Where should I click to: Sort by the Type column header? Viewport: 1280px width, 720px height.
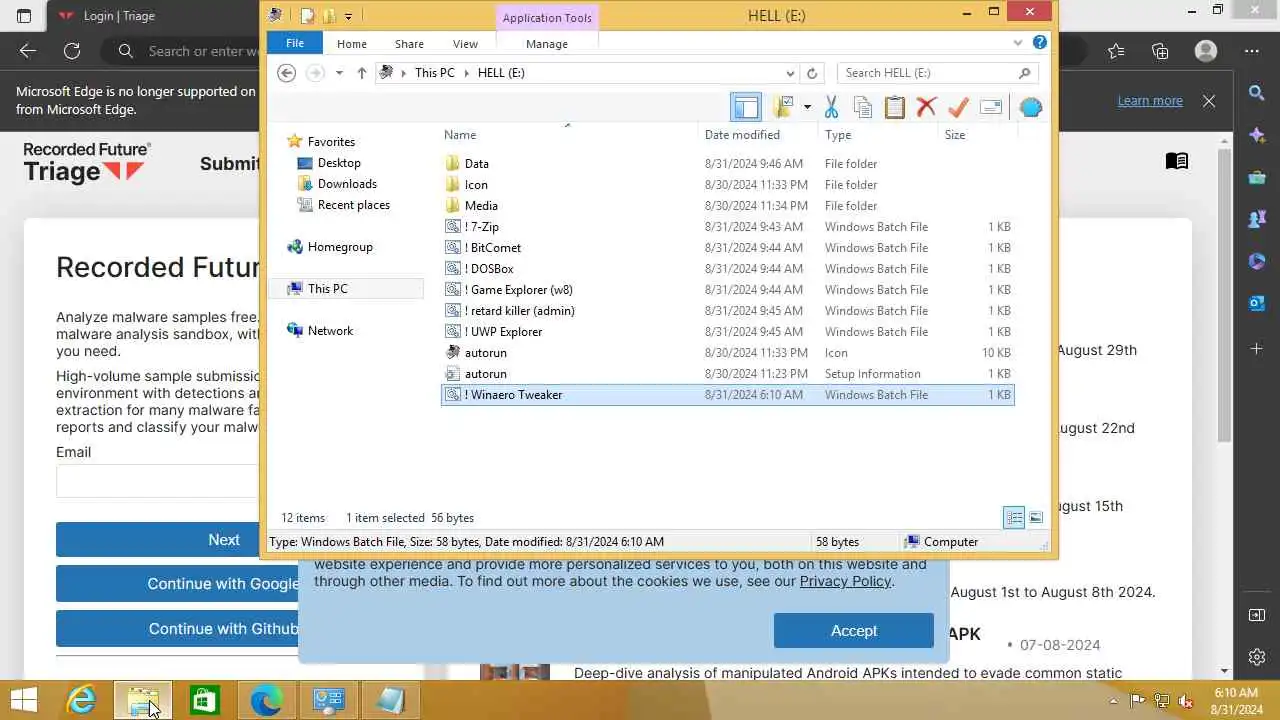[838, 135]
